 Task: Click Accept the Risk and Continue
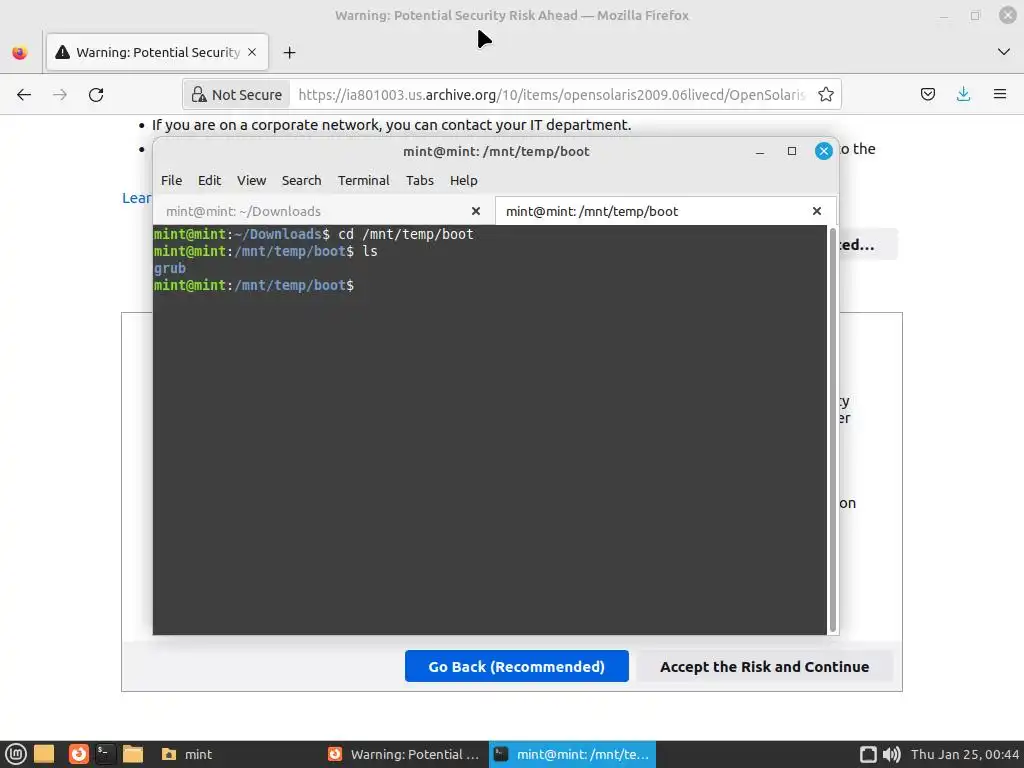764,666
